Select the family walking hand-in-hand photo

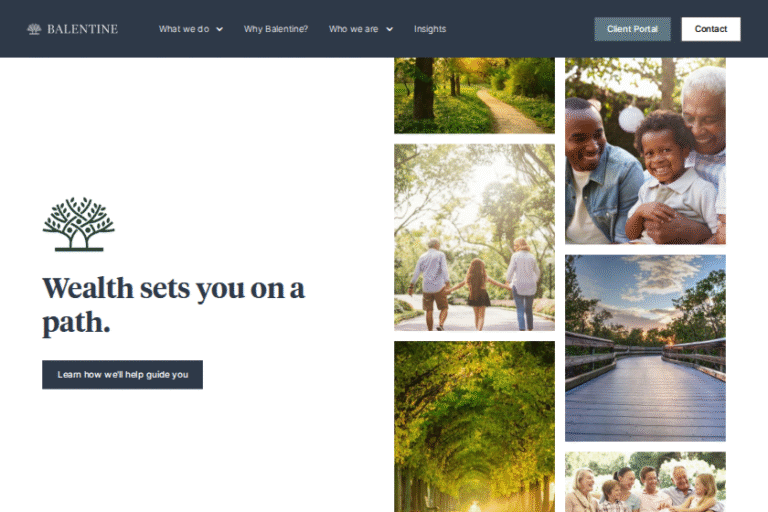474,237
